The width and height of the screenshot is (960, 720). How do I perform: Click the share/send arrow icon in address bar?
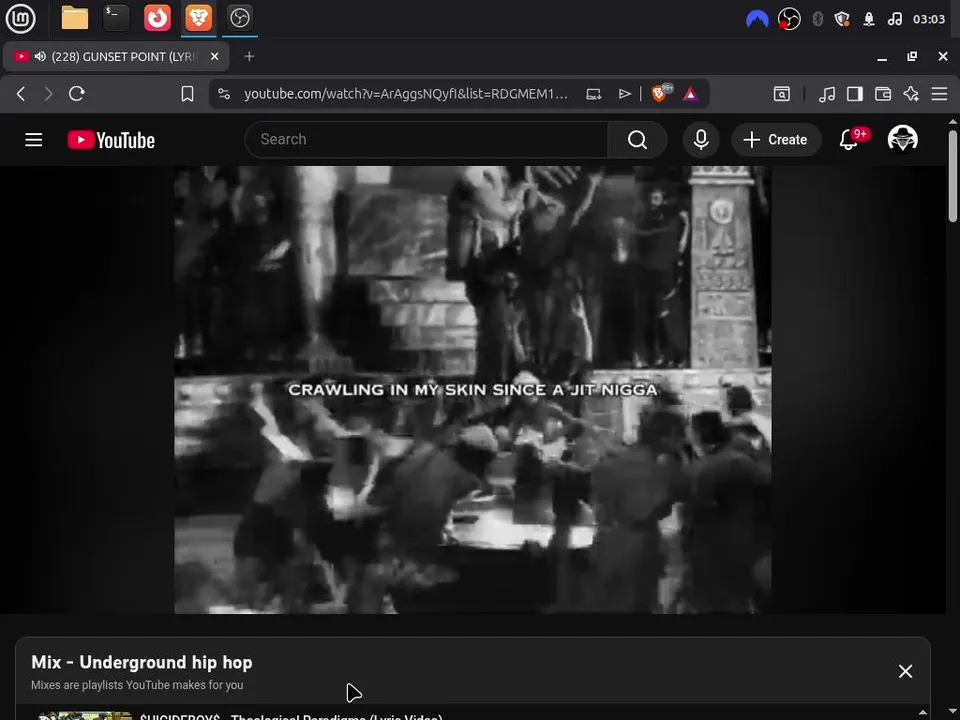point(624,94)
